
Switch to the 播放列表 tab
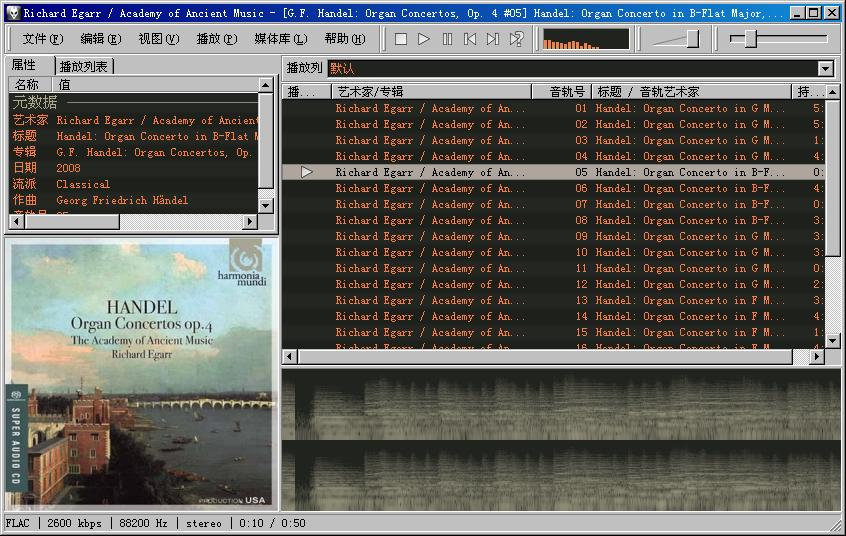click(x=84, y=66)
